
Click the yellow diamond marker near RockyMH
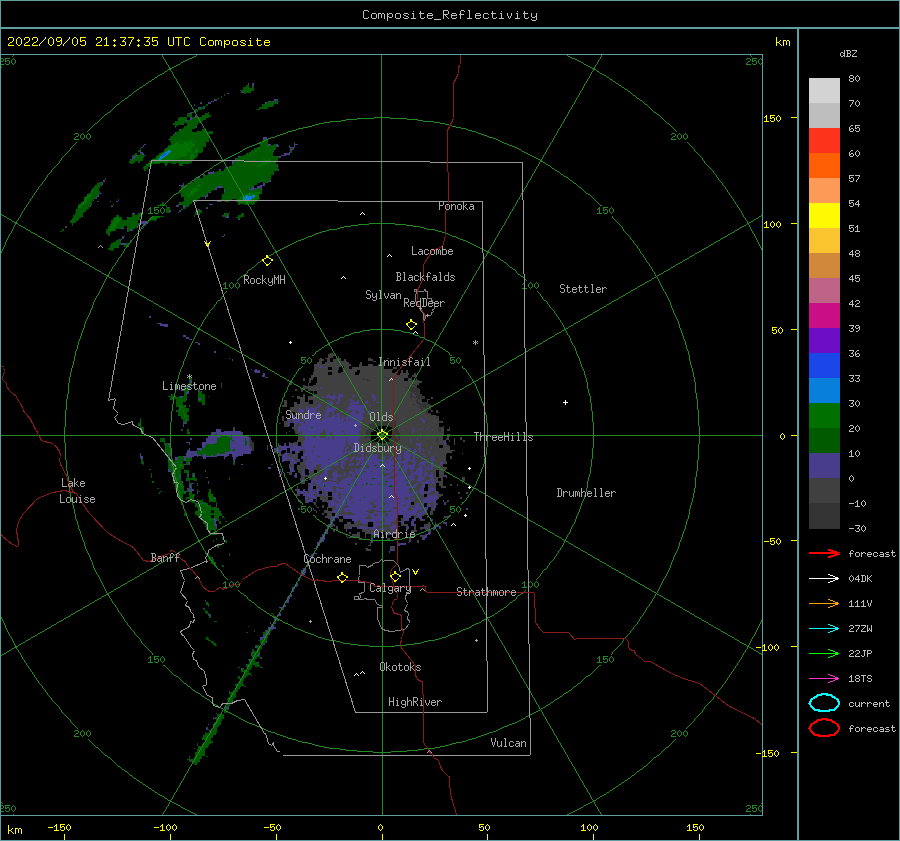267,261
